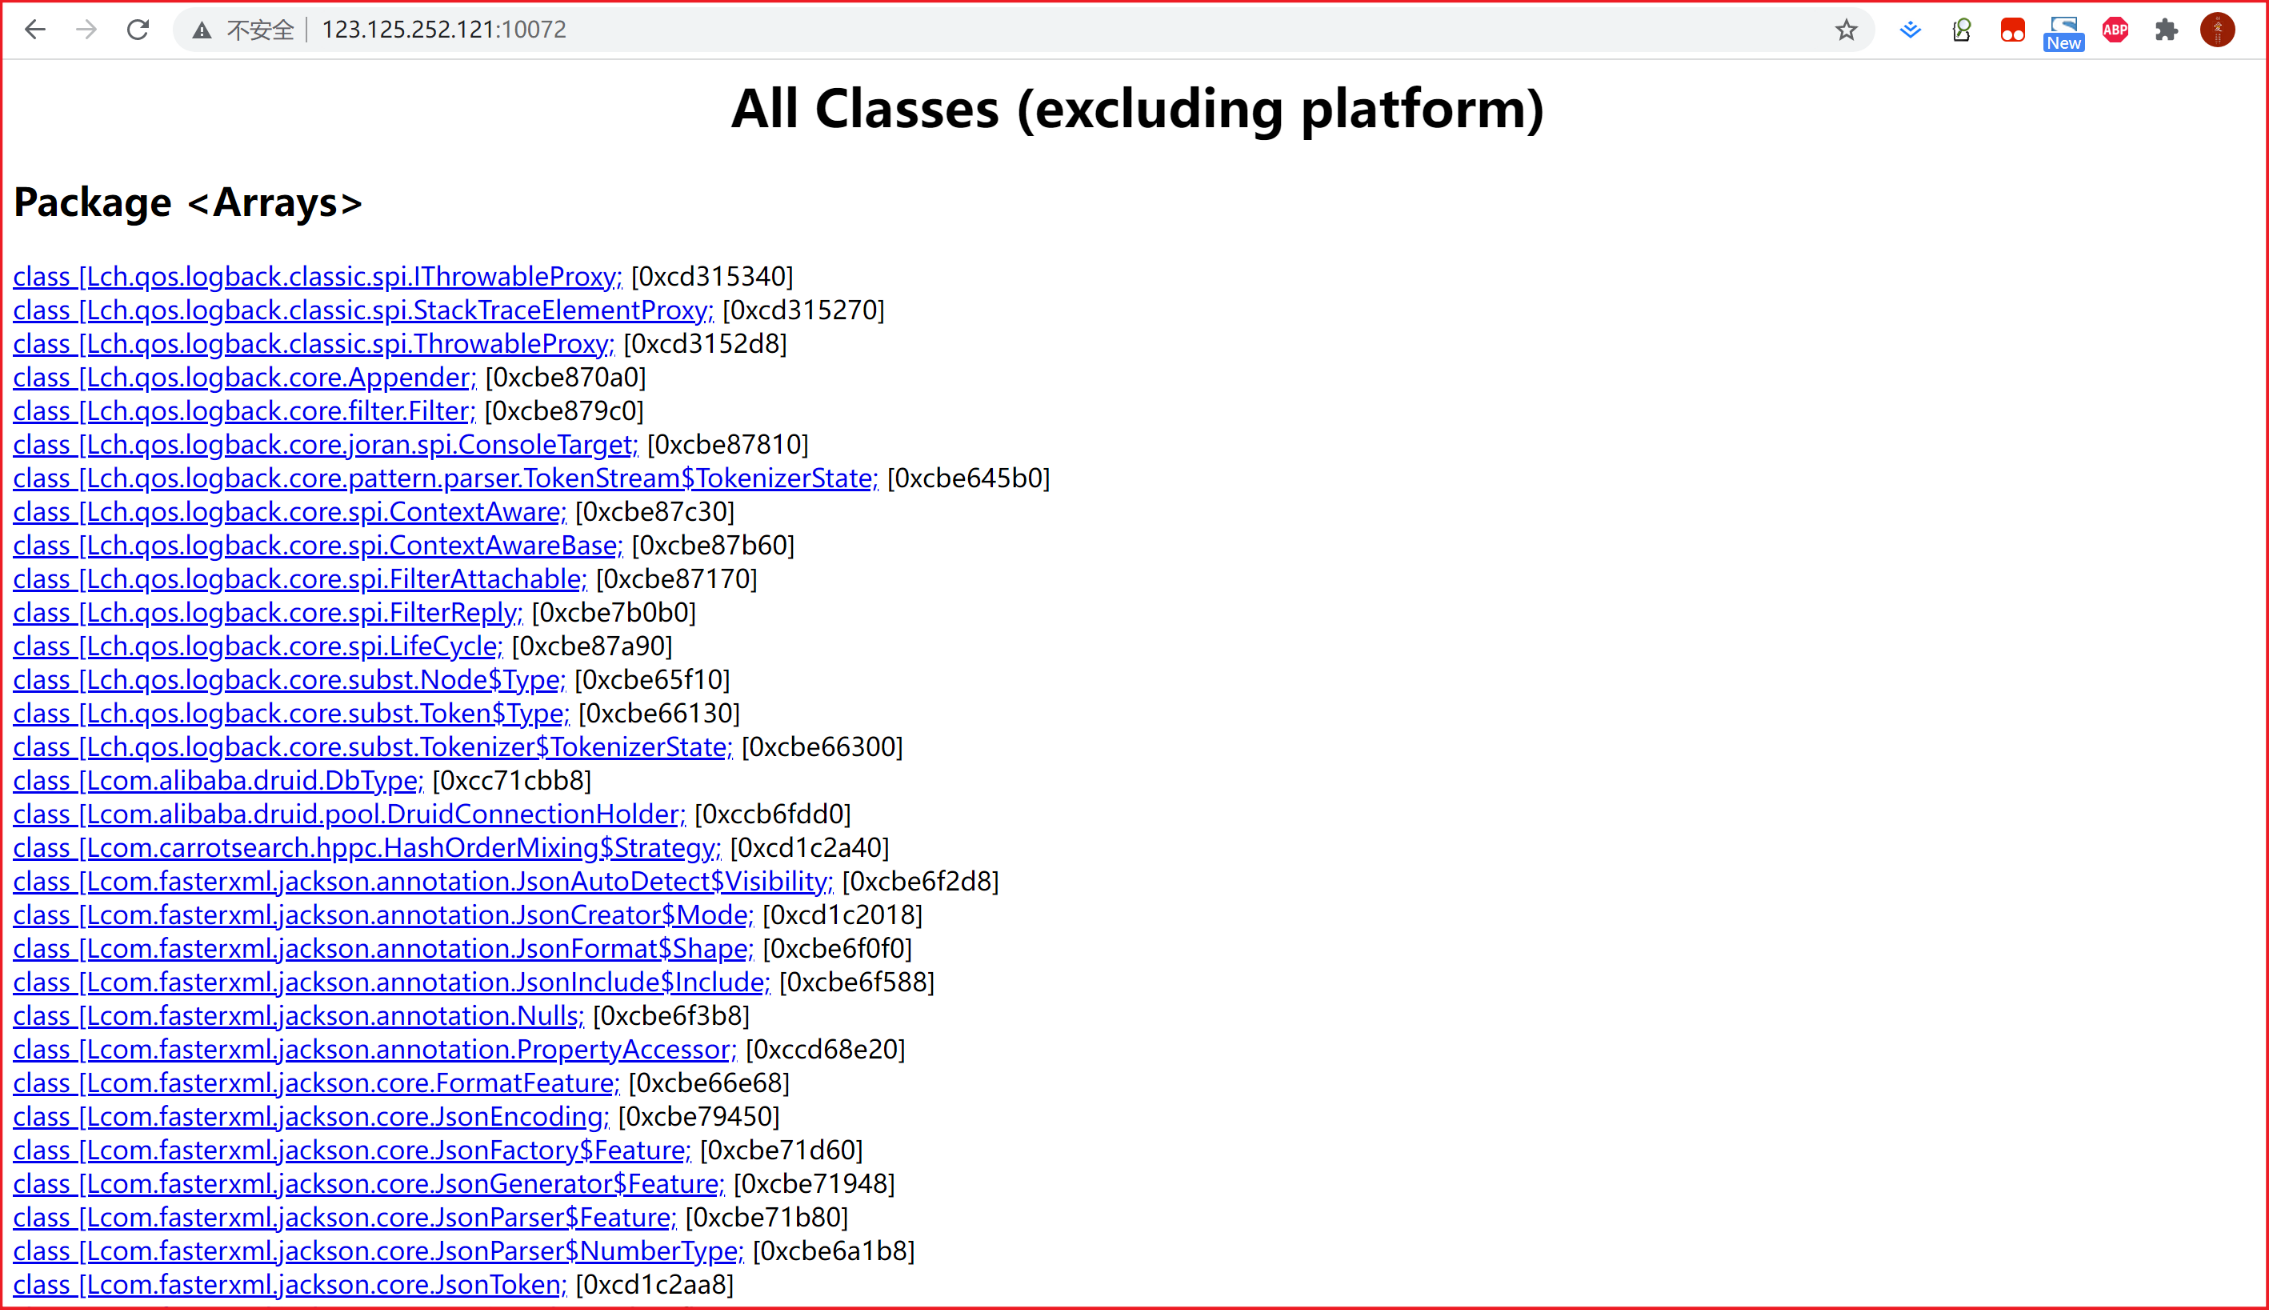Screen dimensions: 2269x1310
Task: Click address text [0xcbe66300]
Action: coord(822,747)
